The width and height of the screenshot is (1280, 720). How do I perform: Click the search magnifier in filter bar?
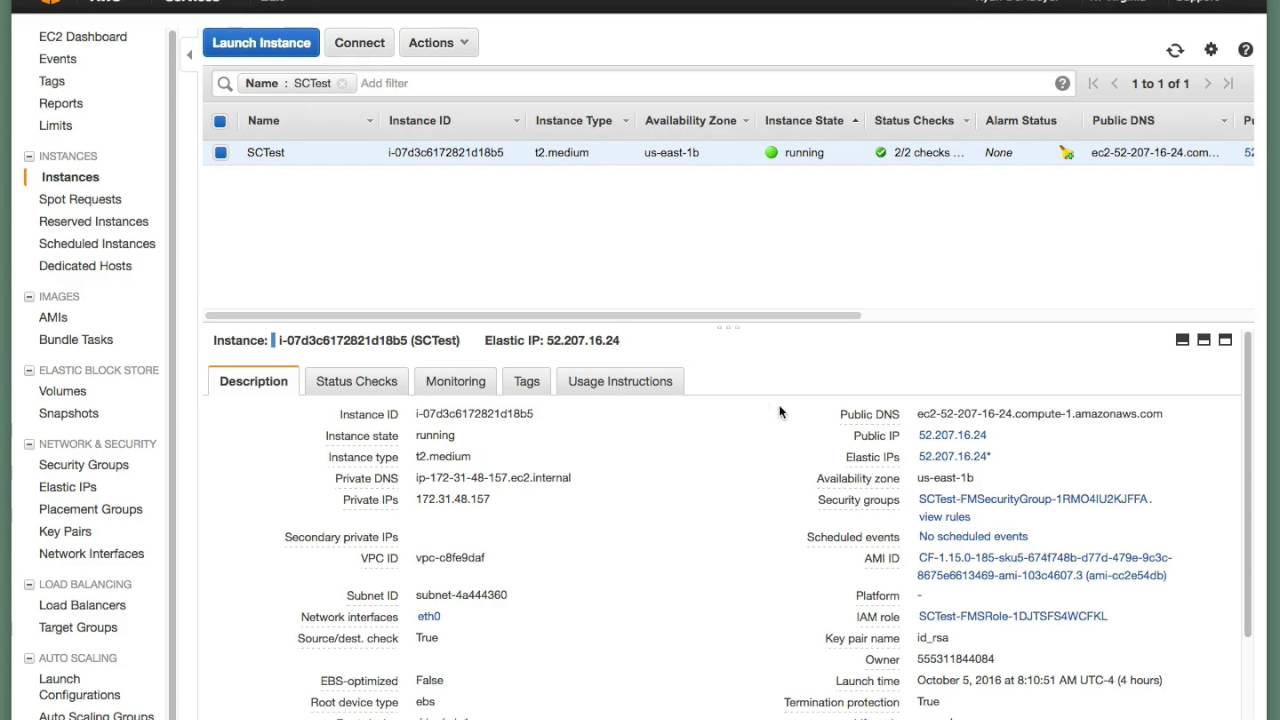[225, 84]
